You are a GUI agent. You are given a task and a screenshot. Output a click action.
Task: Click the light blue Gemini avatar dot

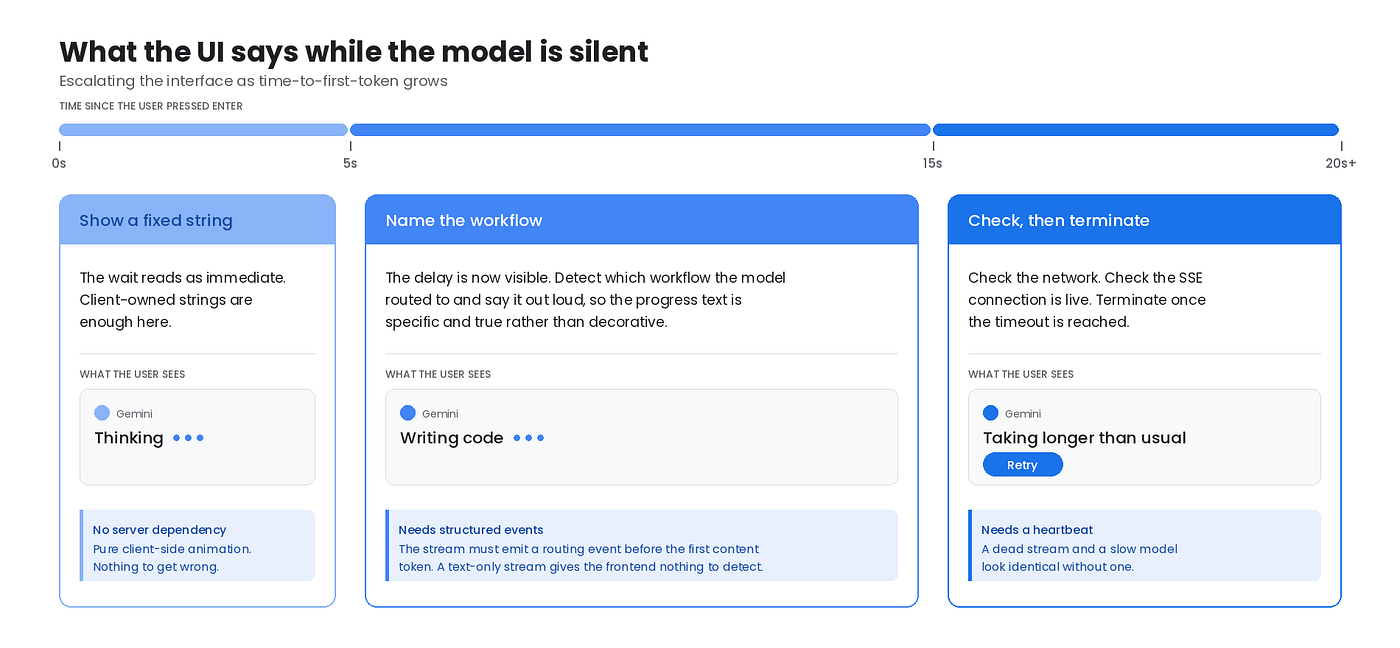(102, 413)
